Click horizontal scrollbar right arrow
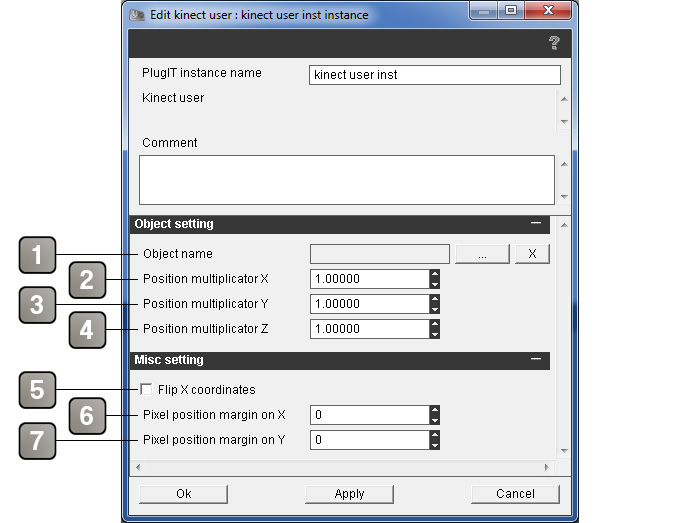Screen dimensions: 700x523 click(546, 467)
